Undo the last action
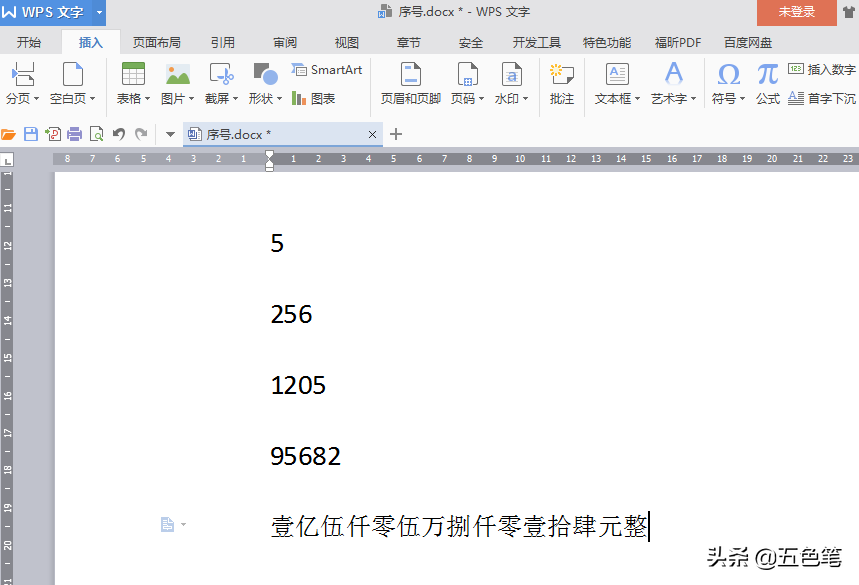 (119, 134)
